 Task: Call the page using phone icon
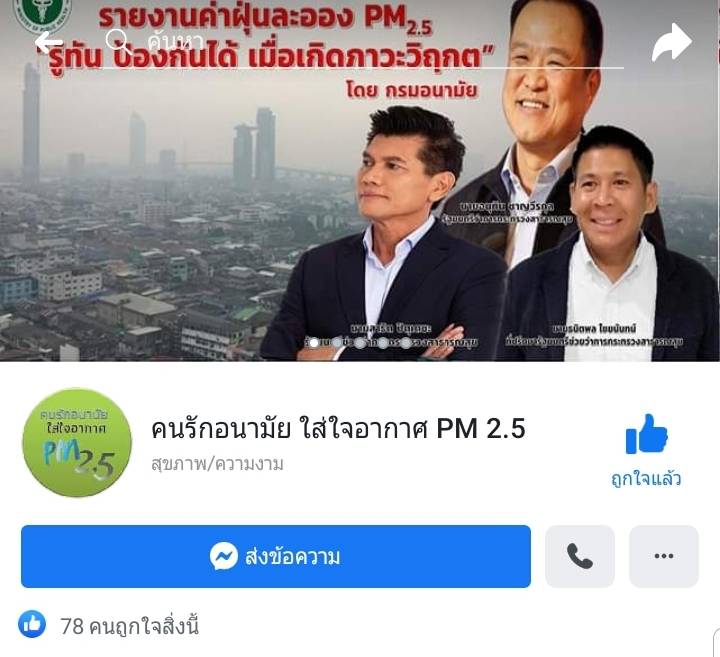[x=579, y=556]
